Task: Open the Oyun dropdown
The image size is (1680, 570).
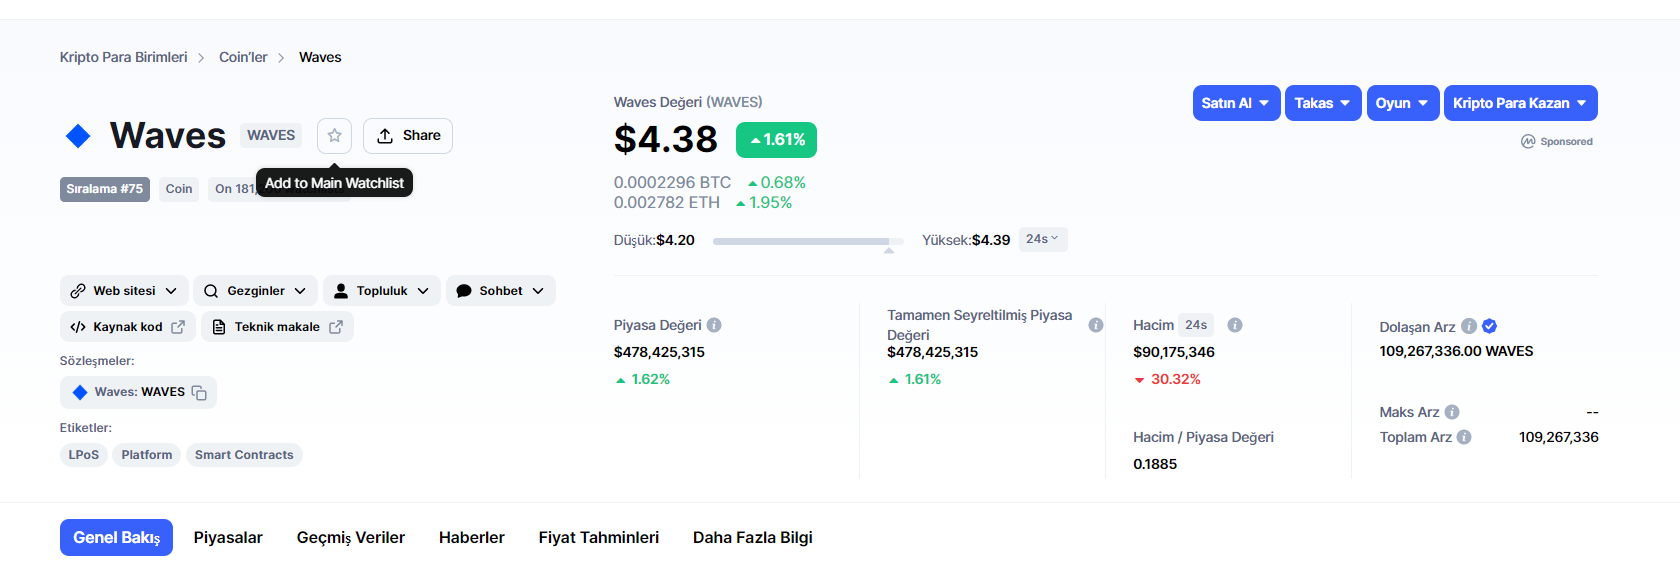Action: (1403, 103)
